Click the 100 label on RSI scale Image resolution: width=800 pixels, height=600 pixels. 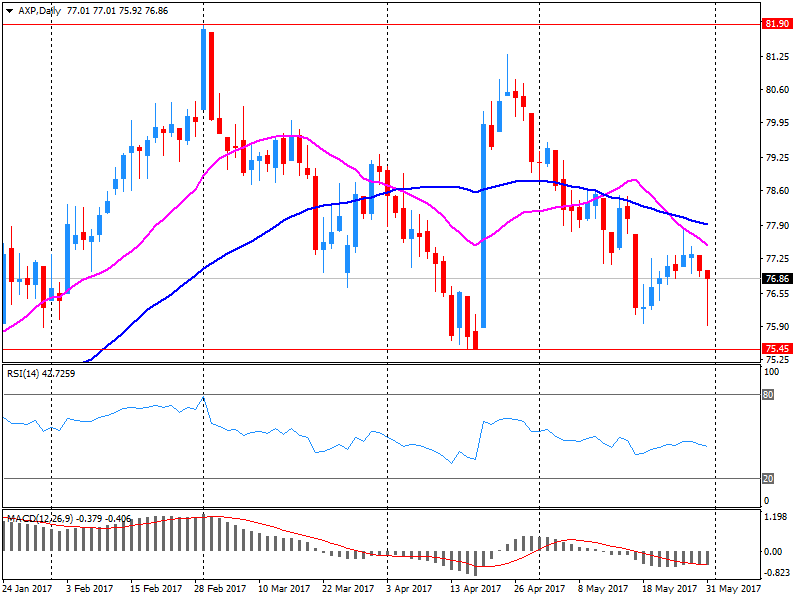[x=771, y=371]
